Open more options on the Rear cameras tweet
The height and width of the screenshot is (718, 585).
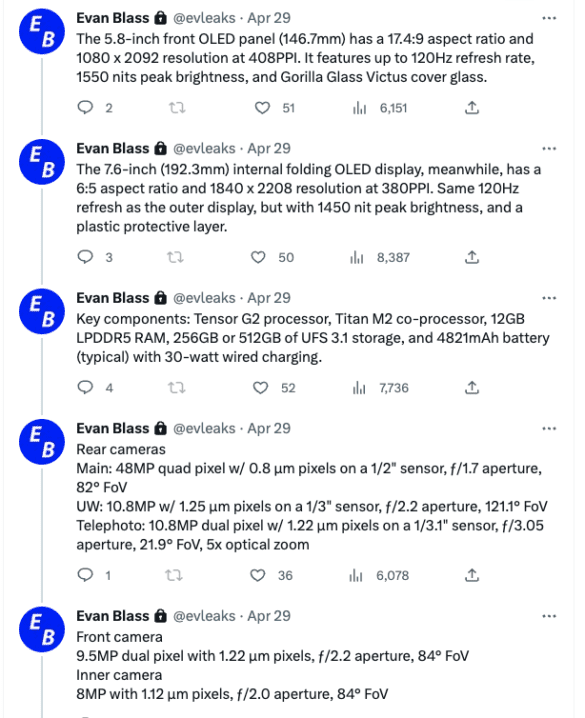click(549, 429)
